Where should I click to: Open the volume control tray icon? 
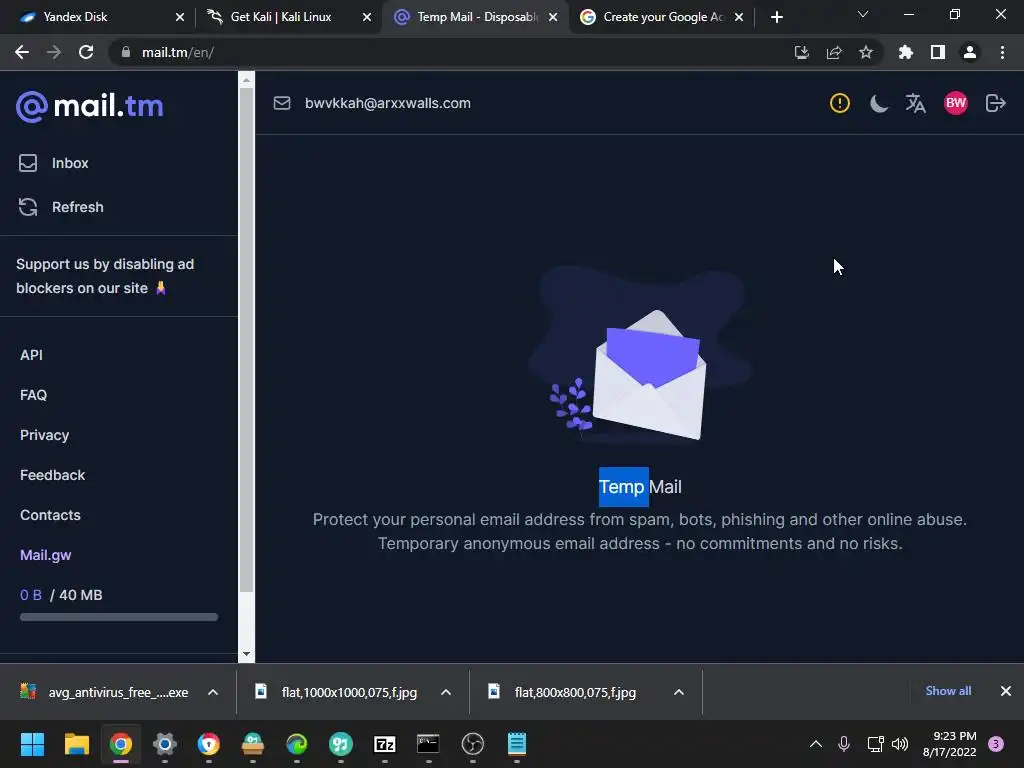(900, 744)
